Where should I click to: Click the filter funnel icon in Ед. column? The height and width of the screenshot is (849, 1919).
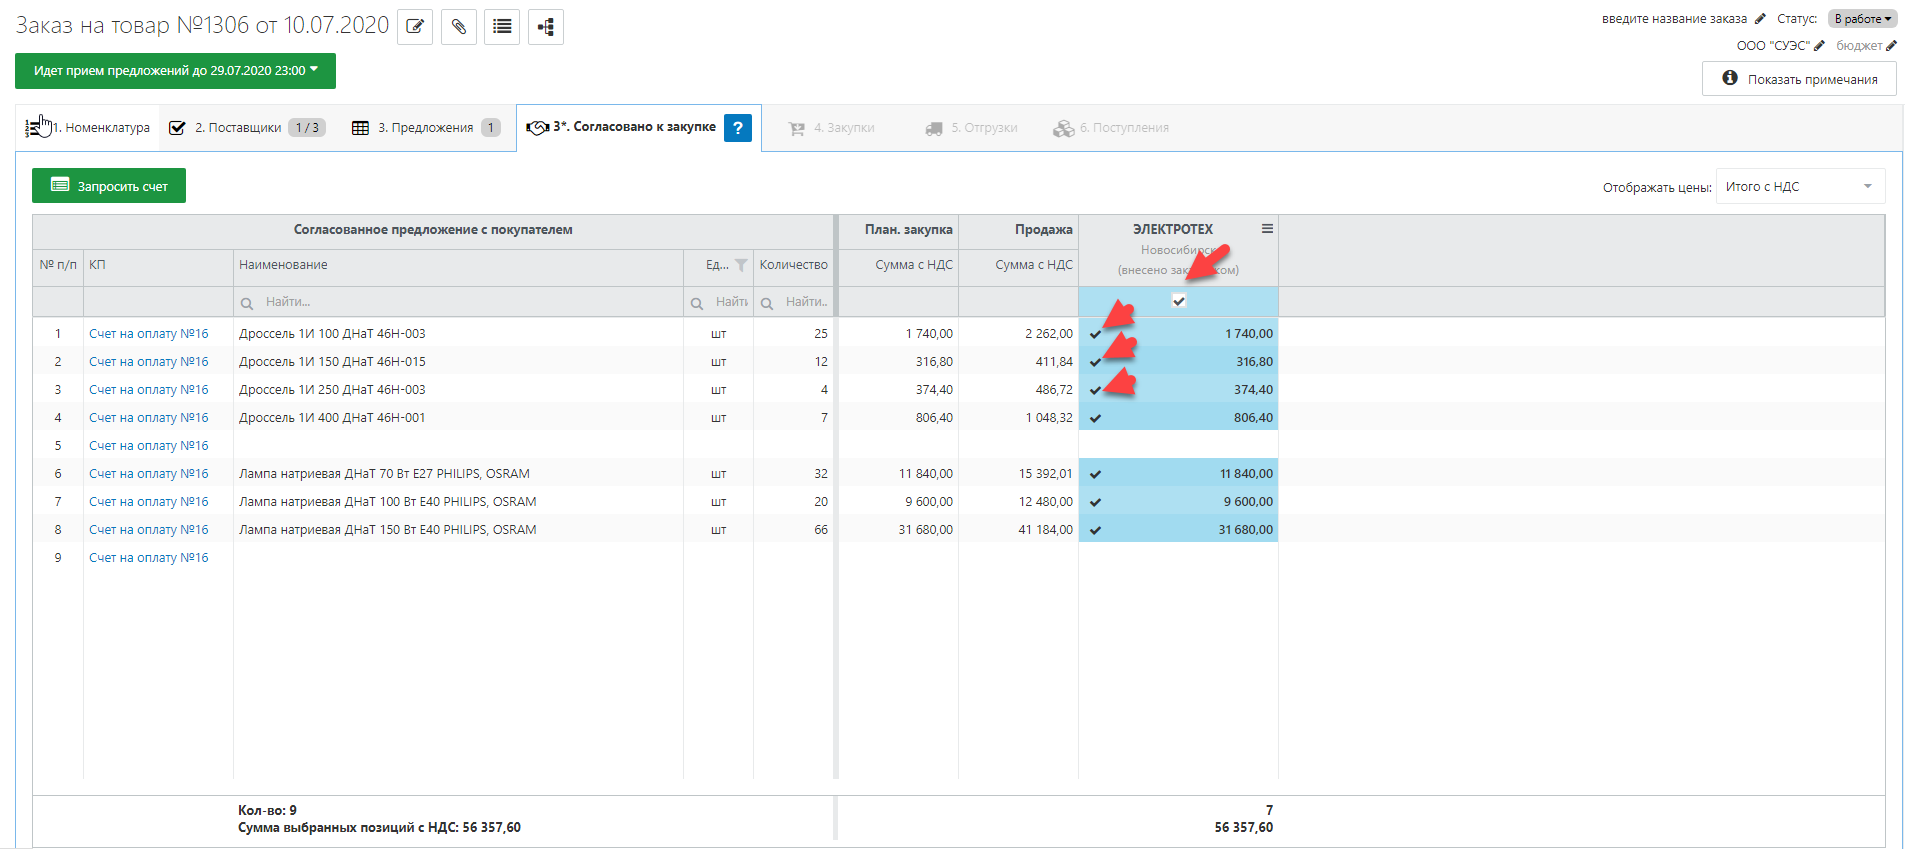741,265
